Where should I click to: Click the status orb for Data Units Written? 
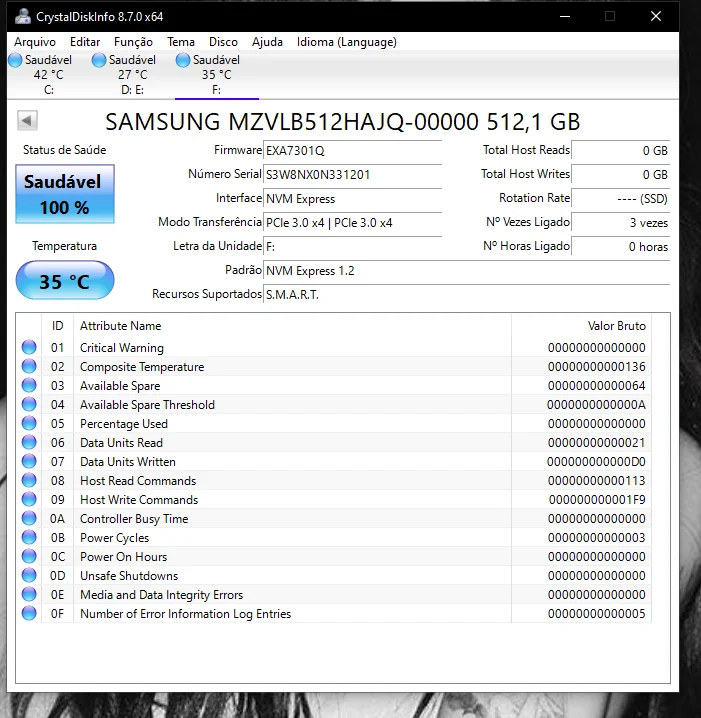tap(29, 461)
